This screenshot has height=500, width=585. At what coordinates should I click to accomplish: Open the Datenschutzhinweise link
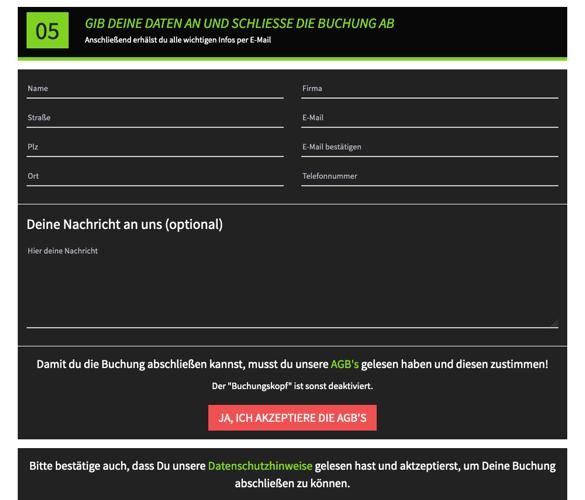(260, 466)
